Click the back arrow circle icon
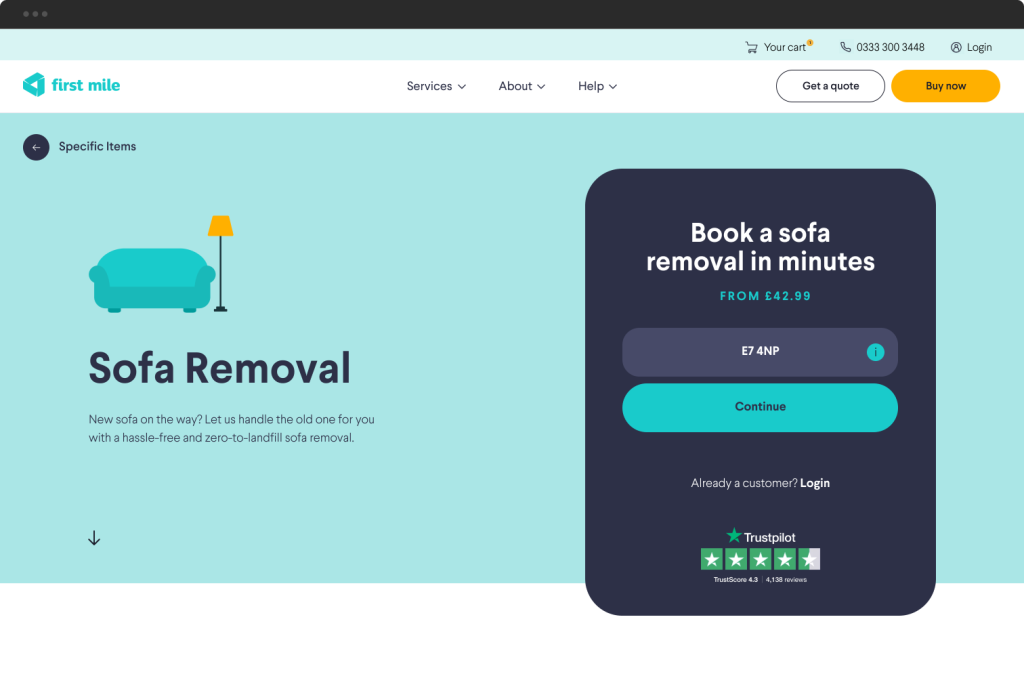1024x695 pixels. click(x=36, y=147)
